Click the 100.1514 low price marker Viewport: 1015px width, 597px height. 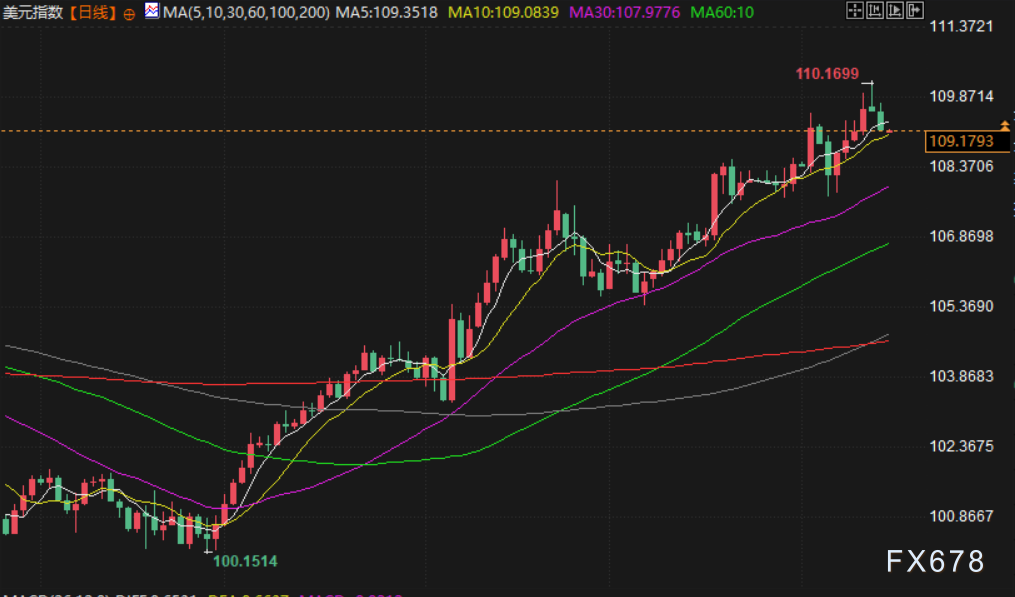(x=245, y=562)
